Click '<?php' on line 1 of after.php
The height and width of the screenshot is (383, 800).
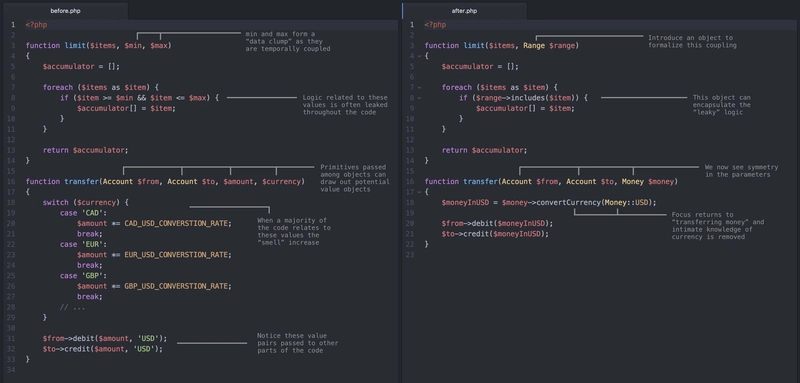click(x=435, y=24)
